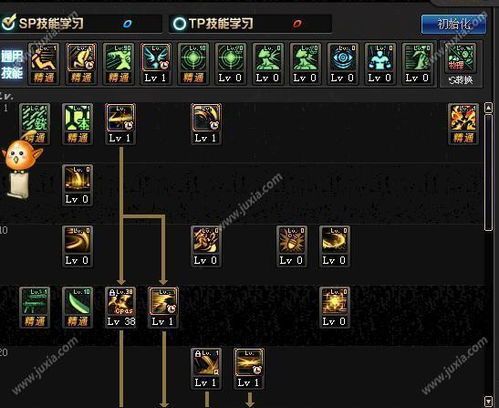Select the SP技能学习 checkmark option
This screenshot has height=408, width=499.
(x=42, y=23)
